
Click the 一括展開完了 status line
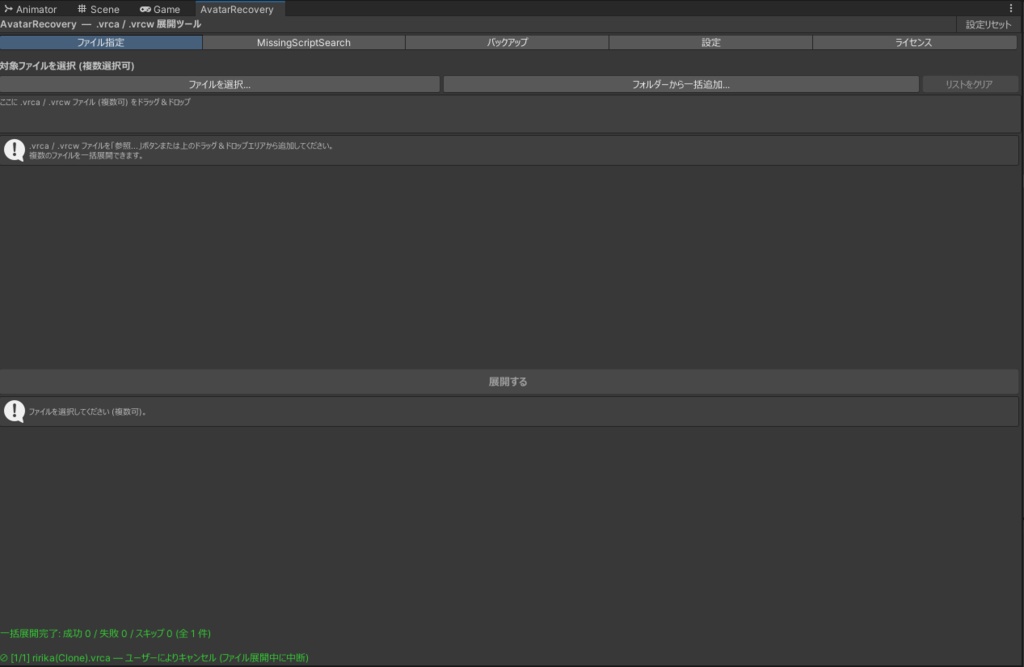point(105,633)
